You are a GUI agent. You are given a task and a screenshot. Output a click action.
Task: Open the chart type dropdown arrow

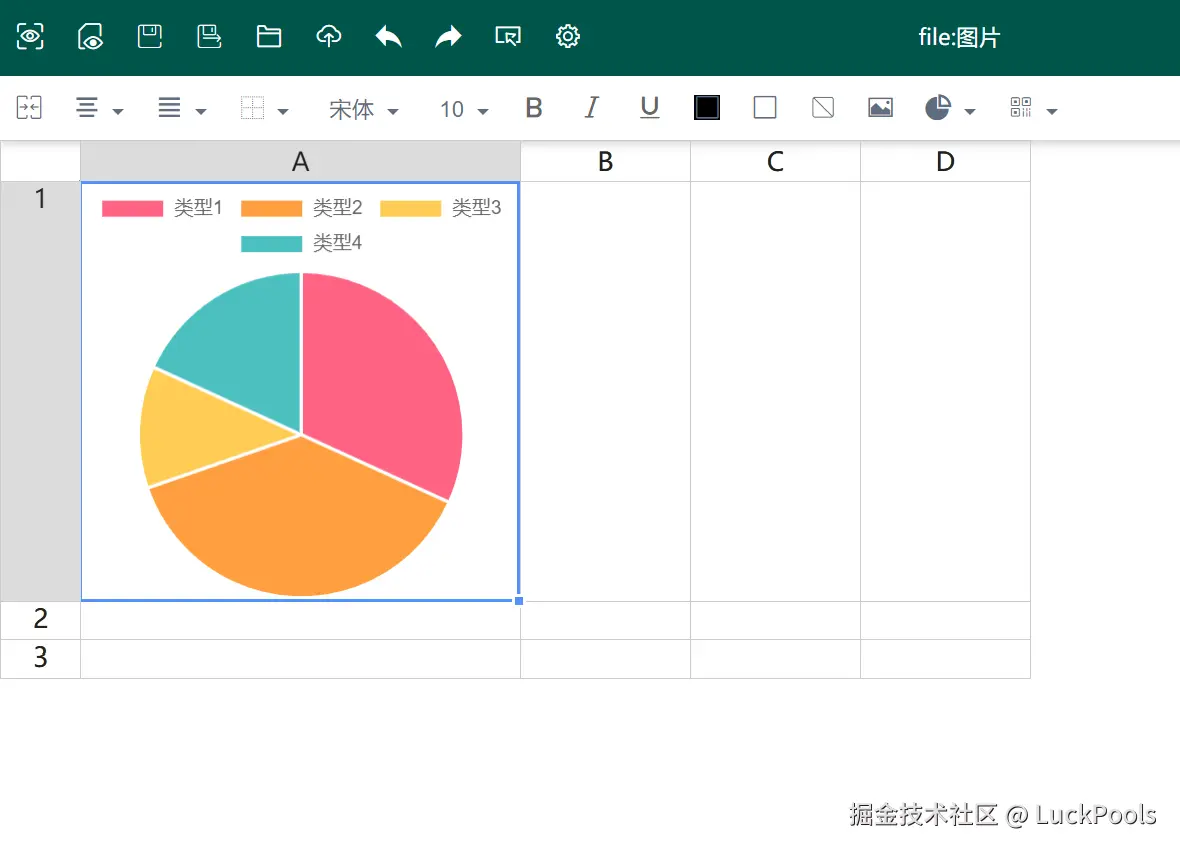[970, 111]
